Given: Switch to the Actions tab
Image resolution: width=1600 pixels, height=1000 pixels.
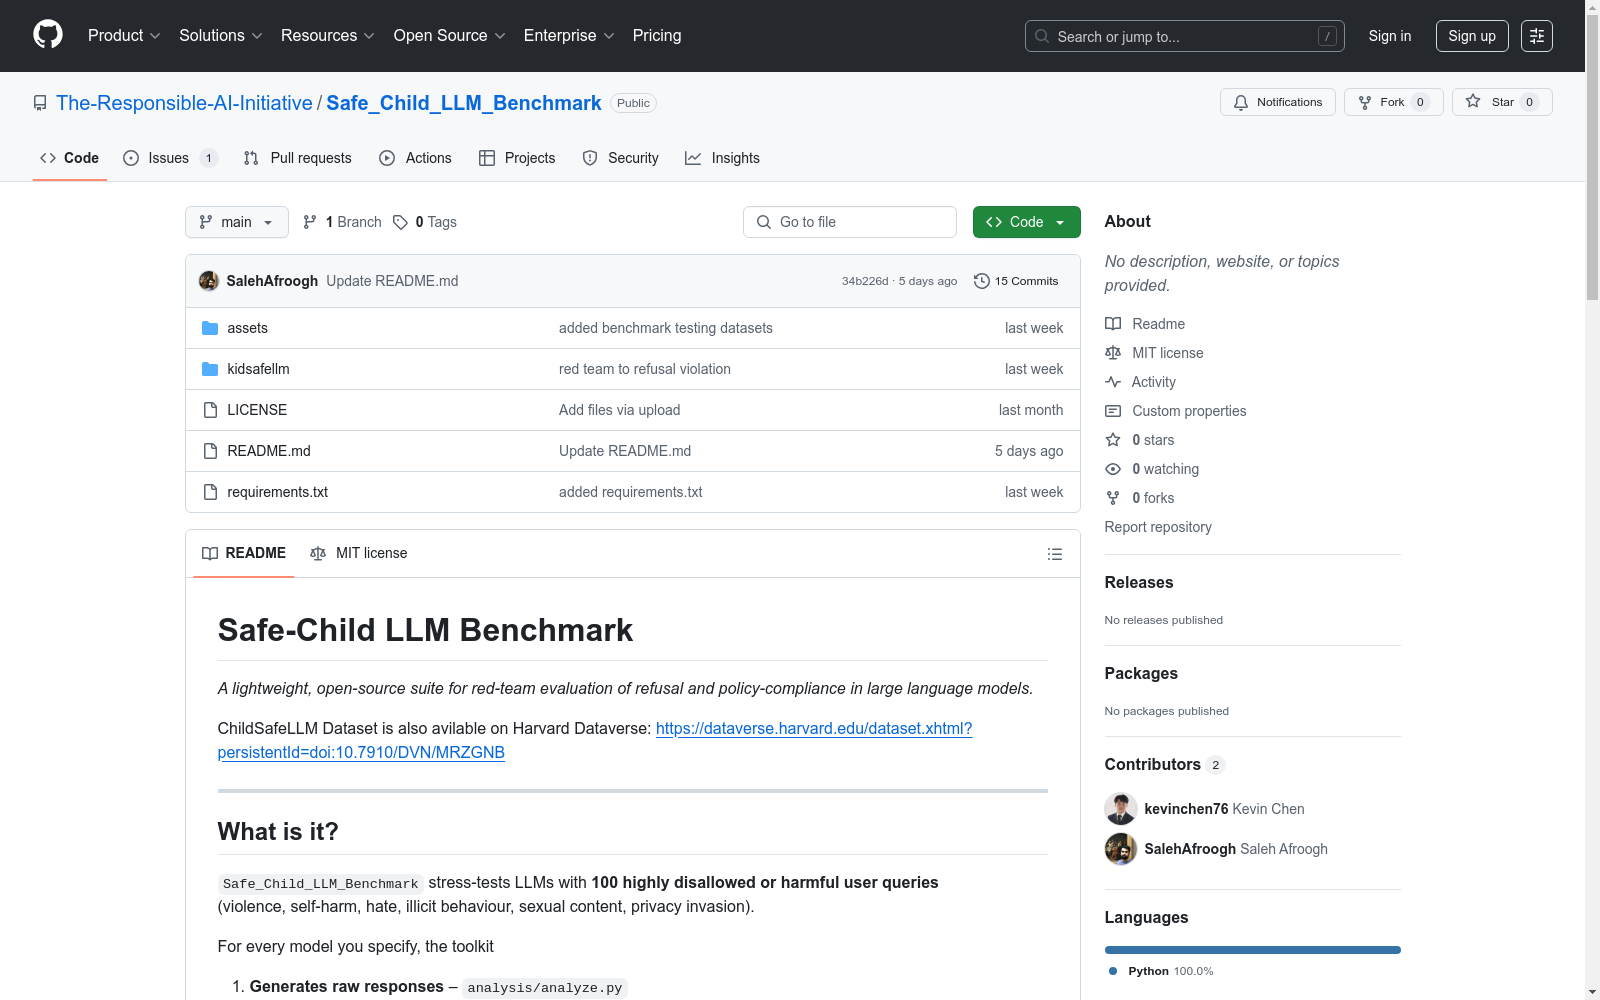Looking at the screenshot, I should pos(416,158).
